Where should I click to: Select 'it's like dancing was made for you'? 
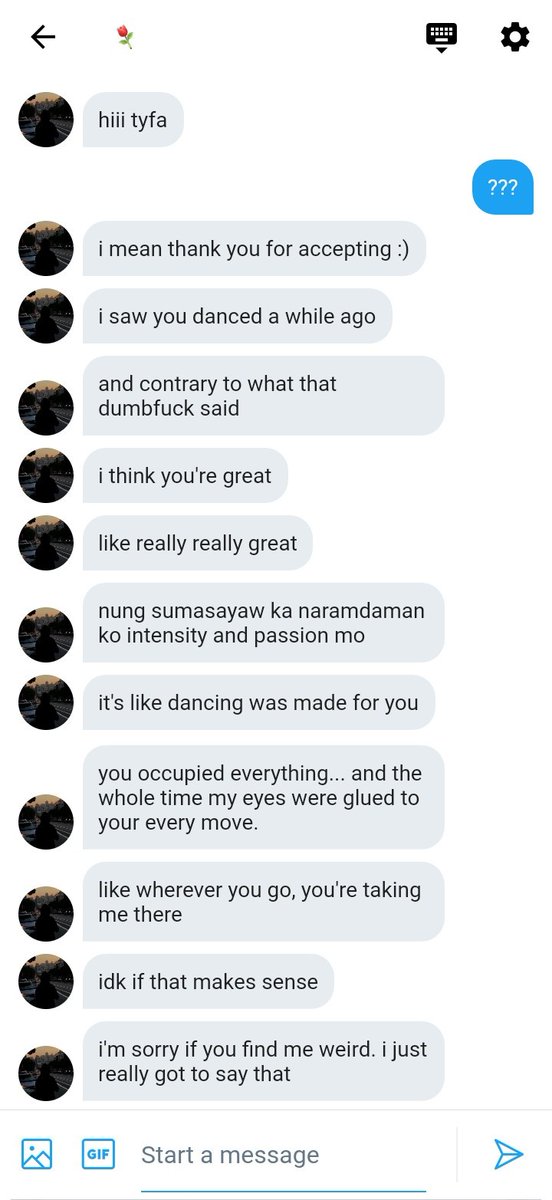click(x=259, y=702)
